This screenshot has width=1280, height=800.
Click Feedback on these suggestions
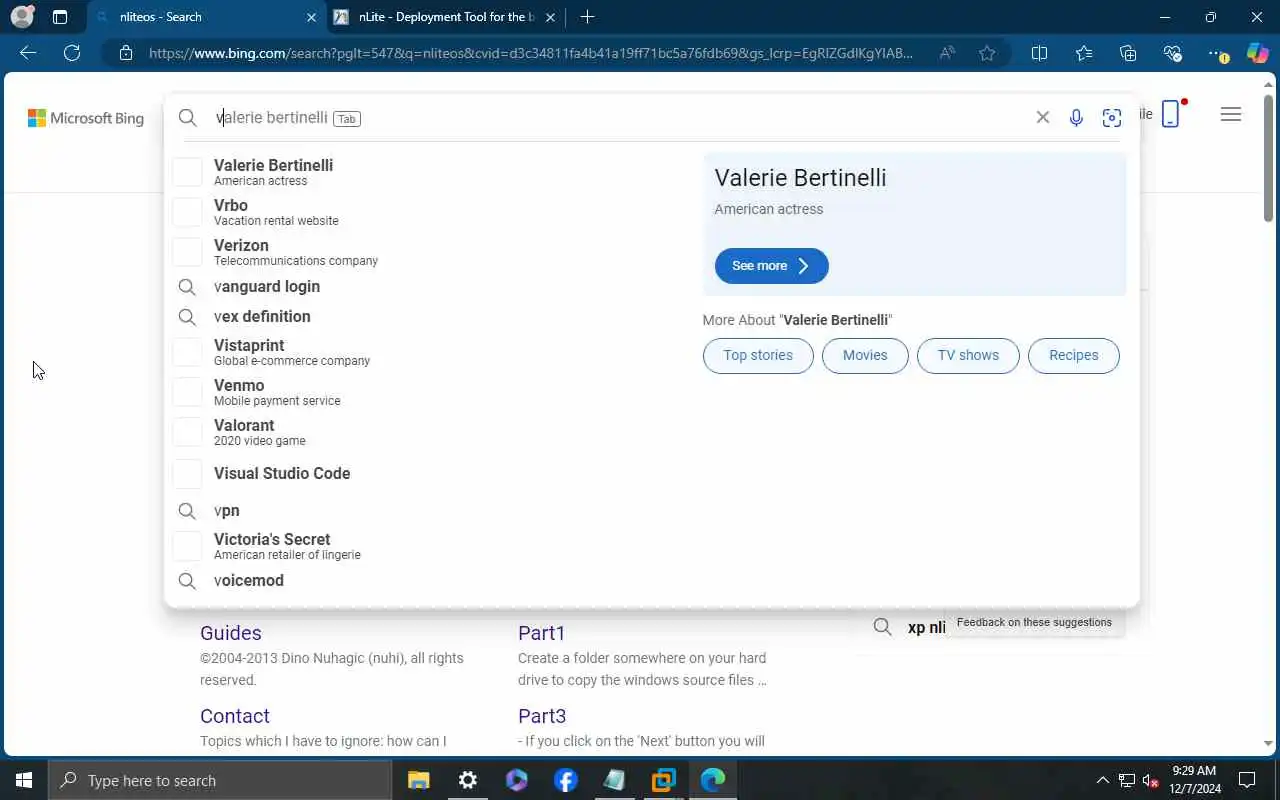click(1034, 622)
